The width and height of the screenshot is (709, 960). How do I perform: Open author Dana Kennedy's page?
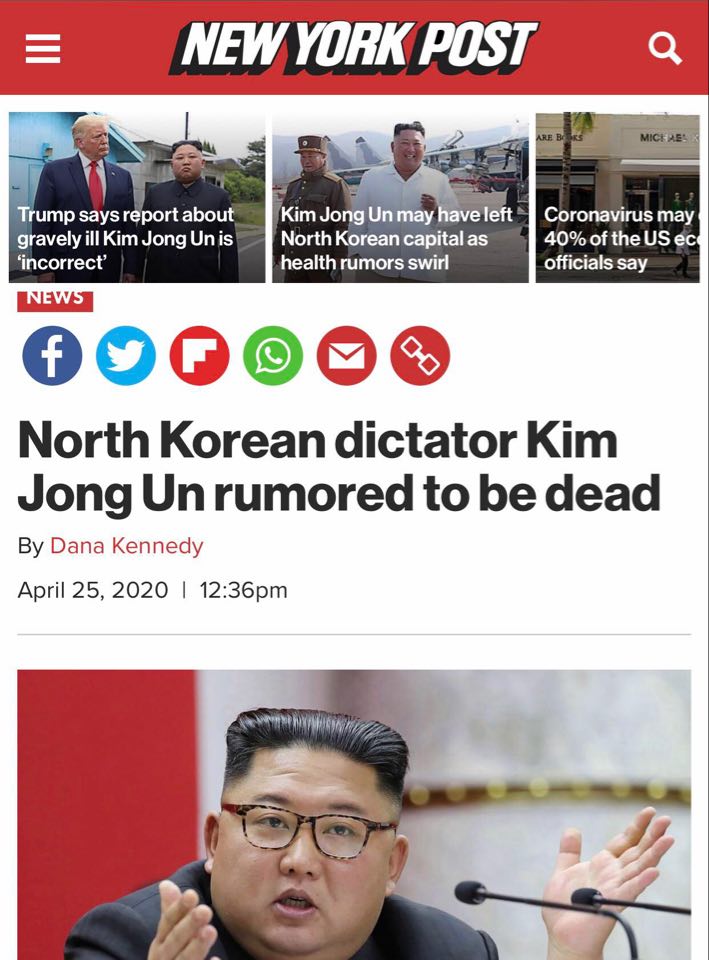point(126,546)
